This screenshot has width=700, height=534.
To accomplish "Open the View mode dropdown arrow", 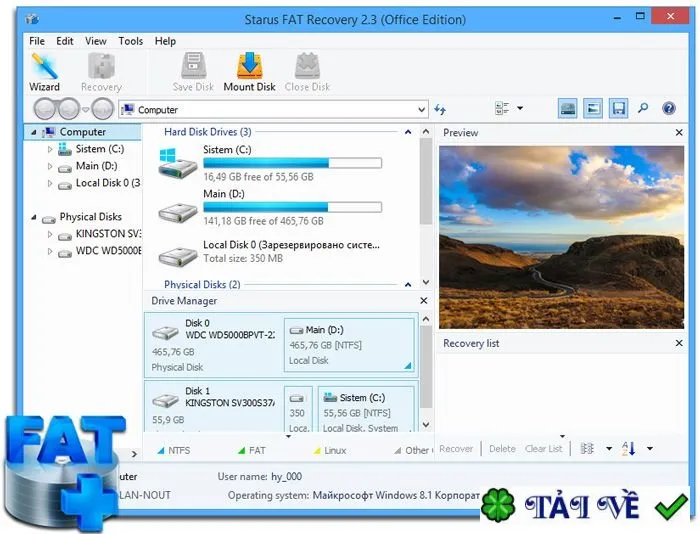I will pos(520,108).
